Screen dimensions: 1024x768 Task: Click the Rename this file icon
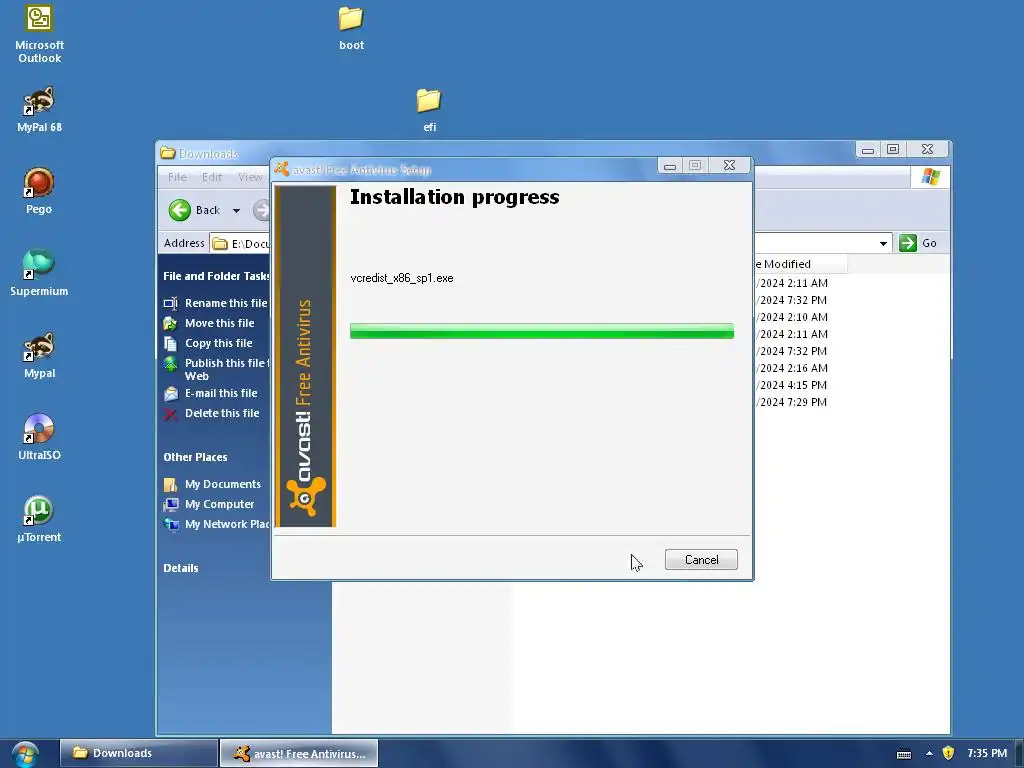[x=170, y=303]
